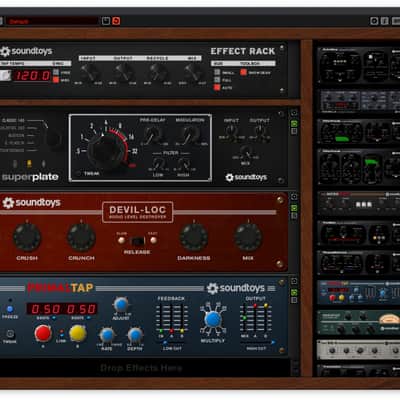Toggle the Show/Hide toolbox button
The height and width of the screenshot is (400, 400).
pos(244,72)
